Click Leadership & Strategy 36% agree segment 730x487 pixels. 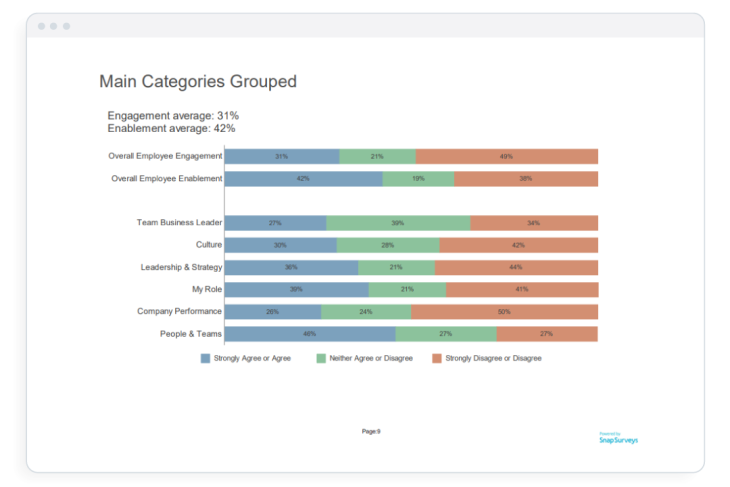[x=291, y=267]
